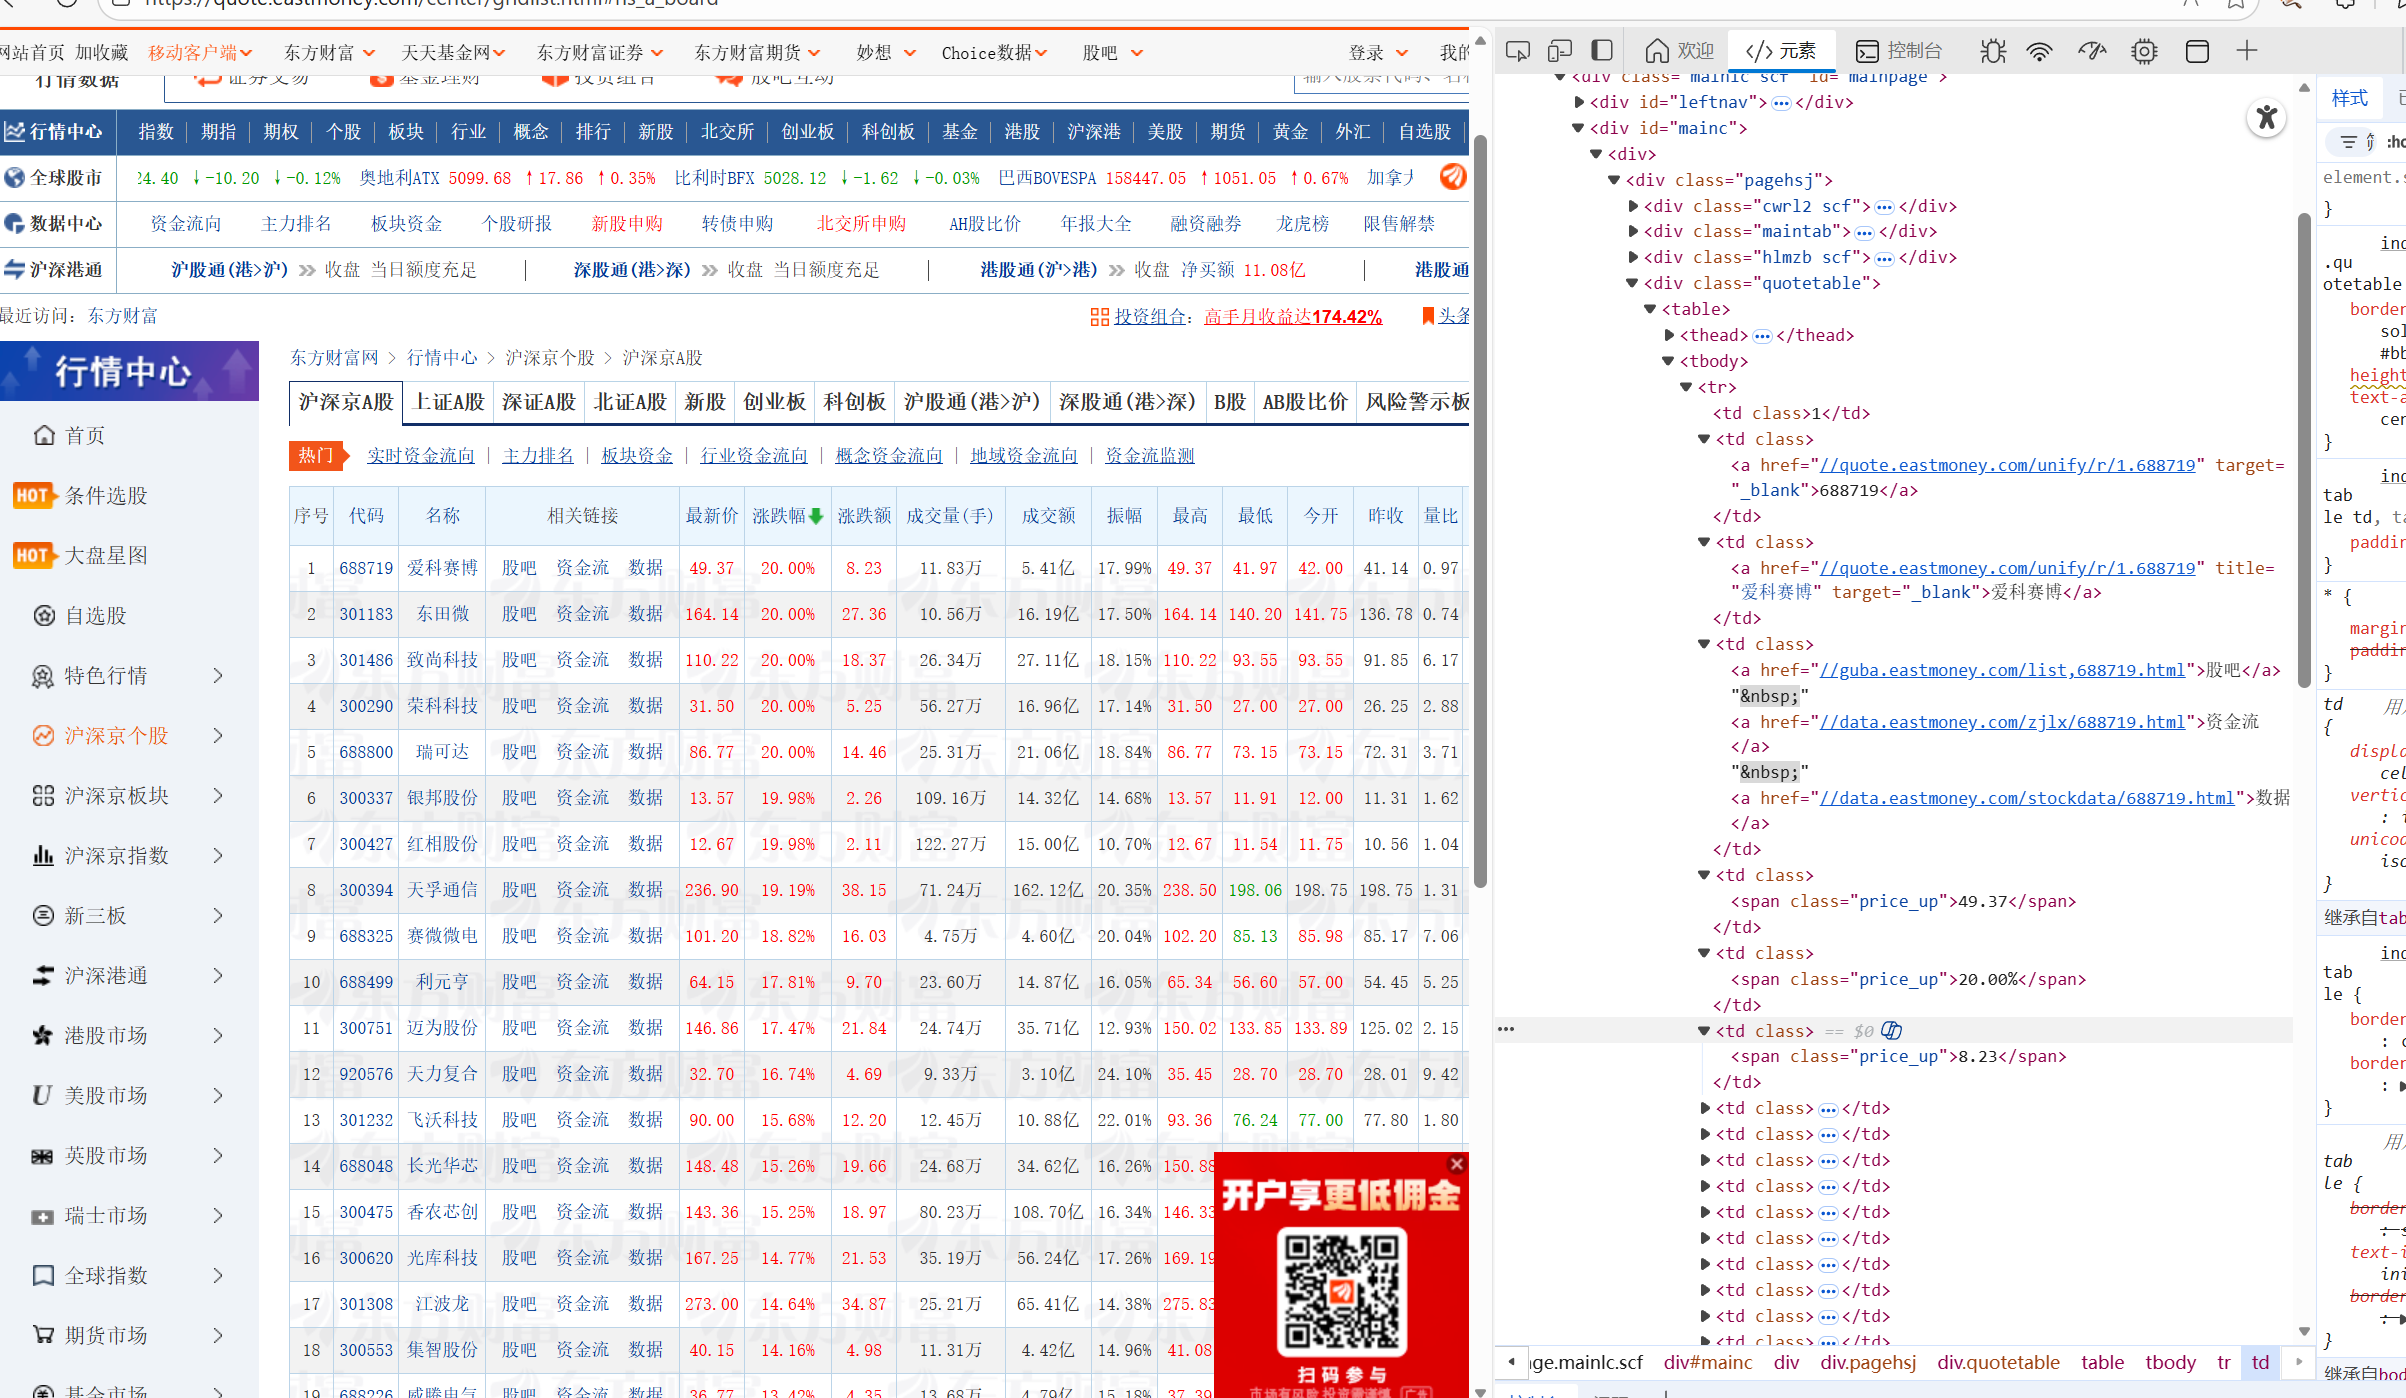Switch to the 控制台 console tab
The image size is (2406, 1398).
1899,51
